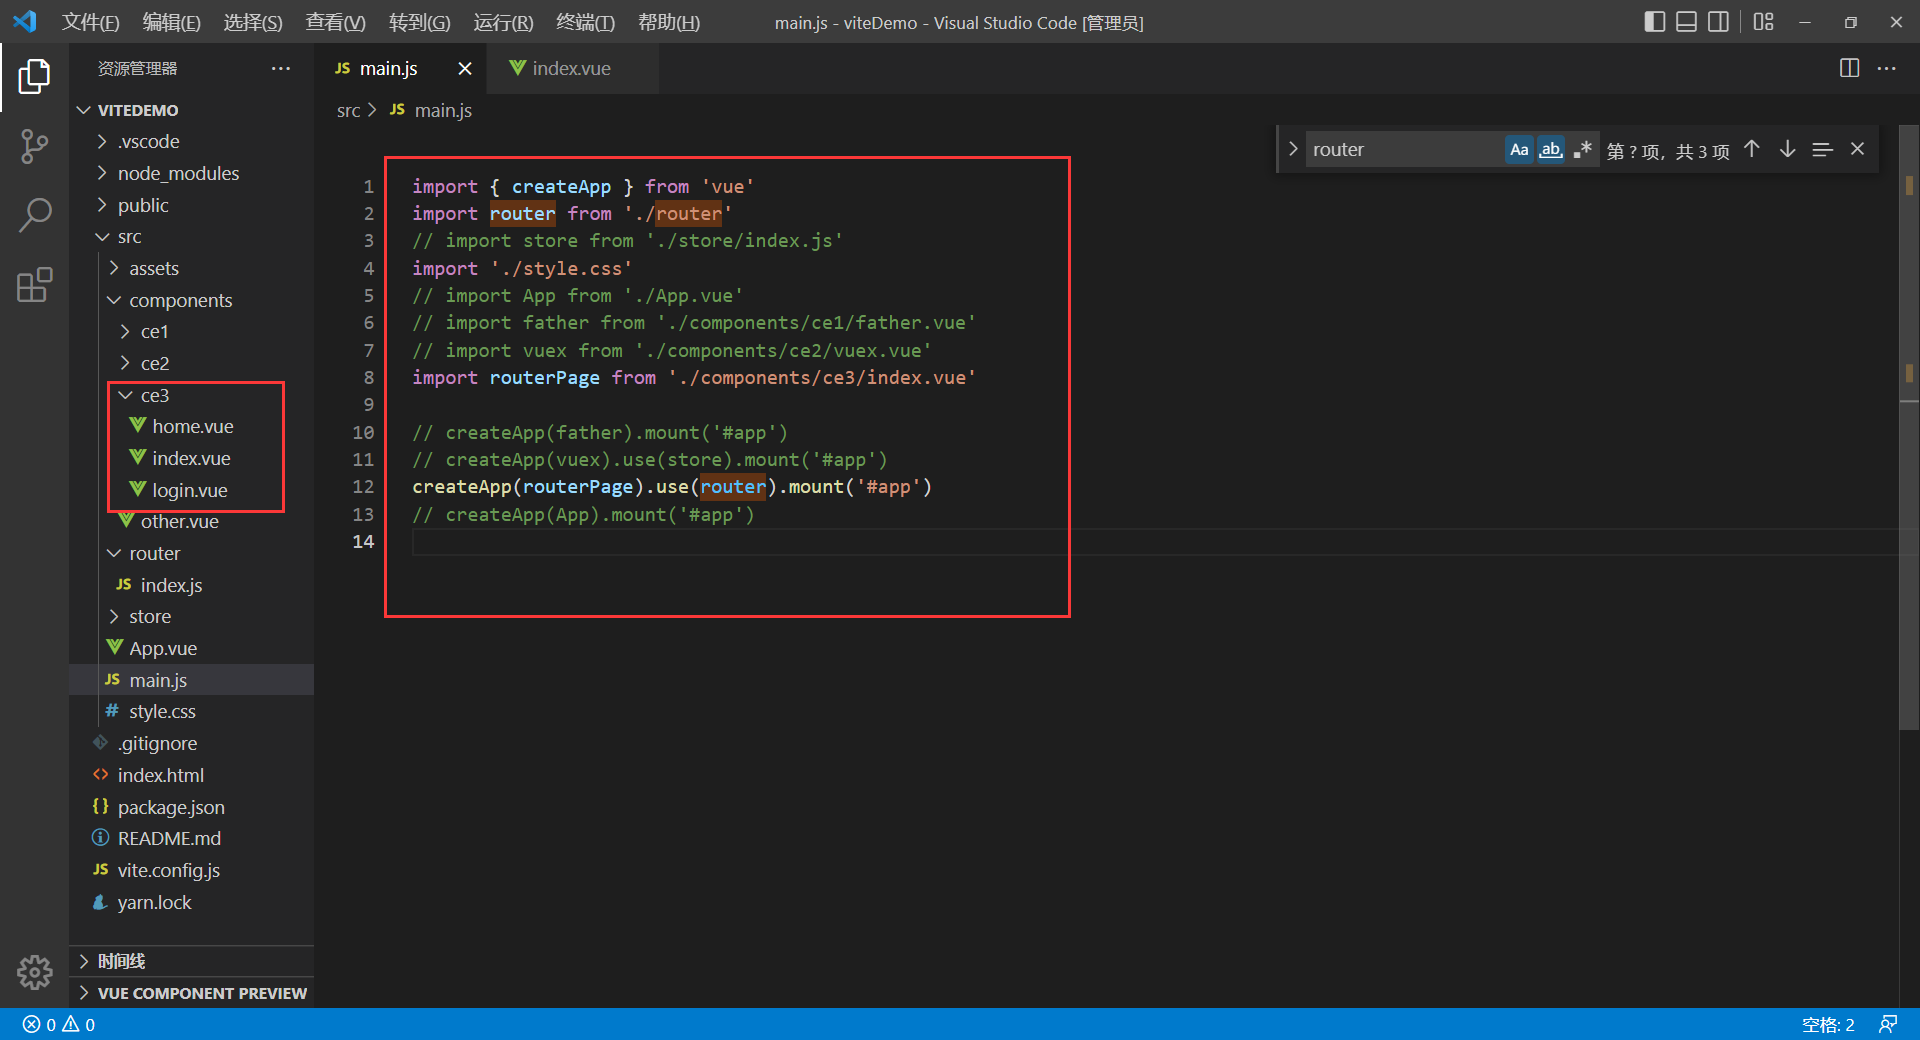
Task: Toggle match whole word in find widget
Action: 1551,149
